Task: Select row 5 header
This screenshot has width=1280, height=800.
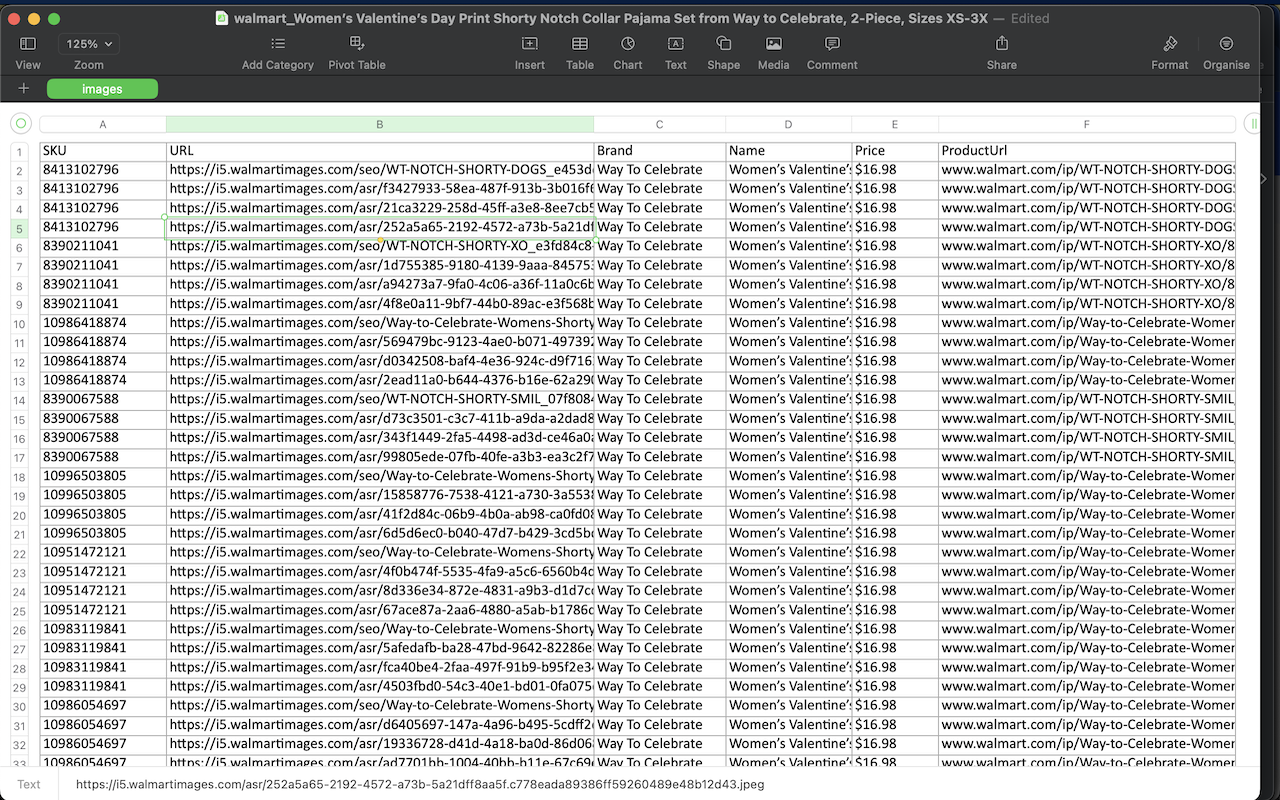Action: [x=19, y=228]
